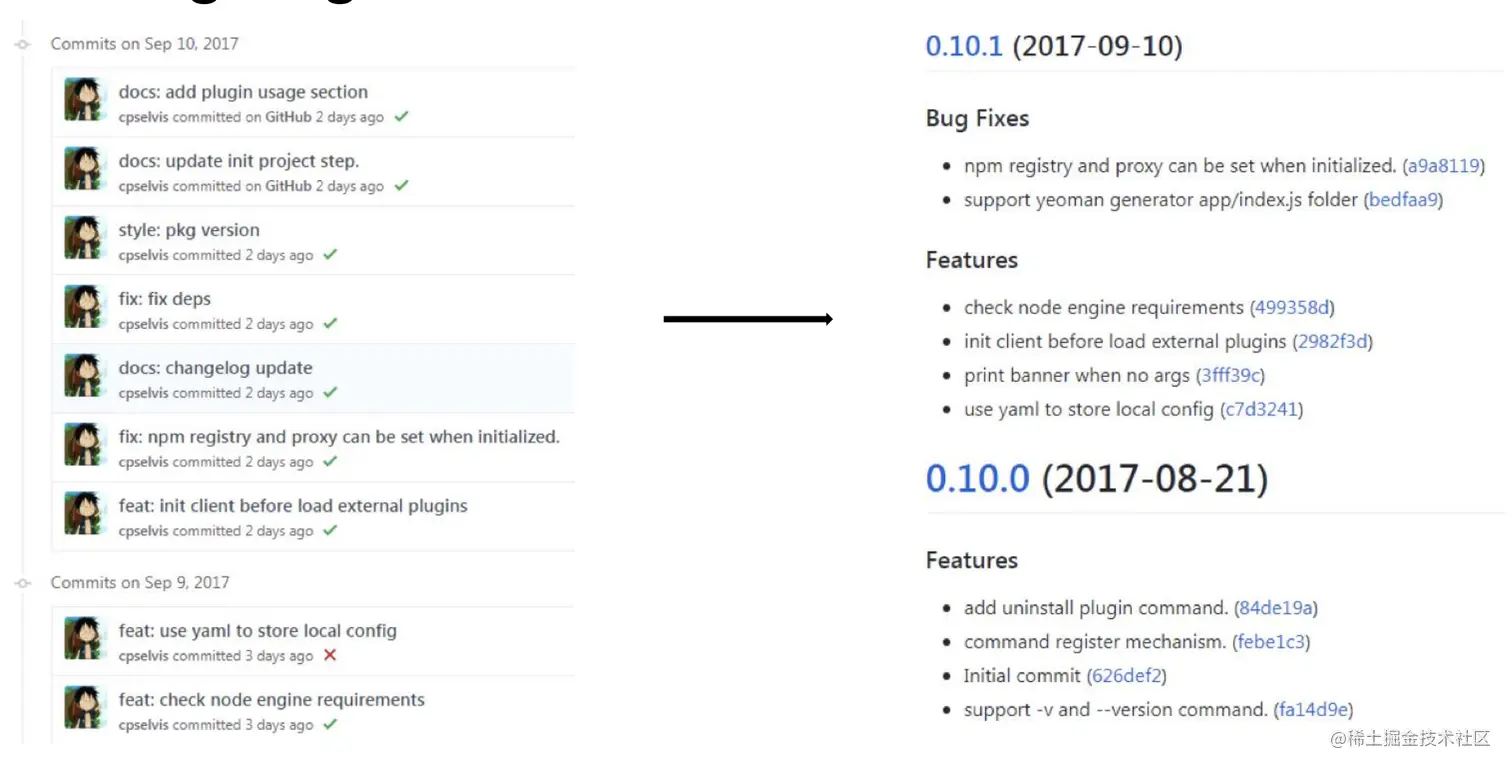Click green check on 'docs: update init project step'
1512x770 pixels.
pyautogui.click(x=401, y=186)
